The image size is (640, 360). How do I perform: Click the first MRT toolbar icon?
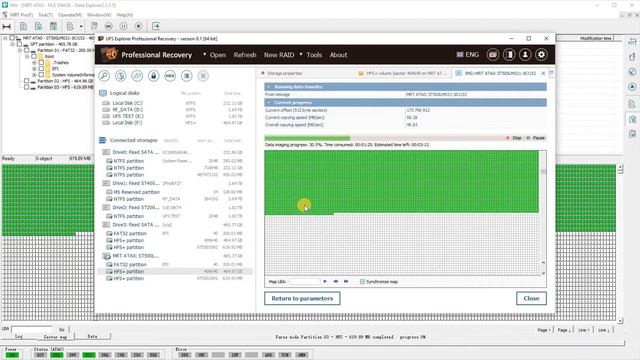point(7,27)
